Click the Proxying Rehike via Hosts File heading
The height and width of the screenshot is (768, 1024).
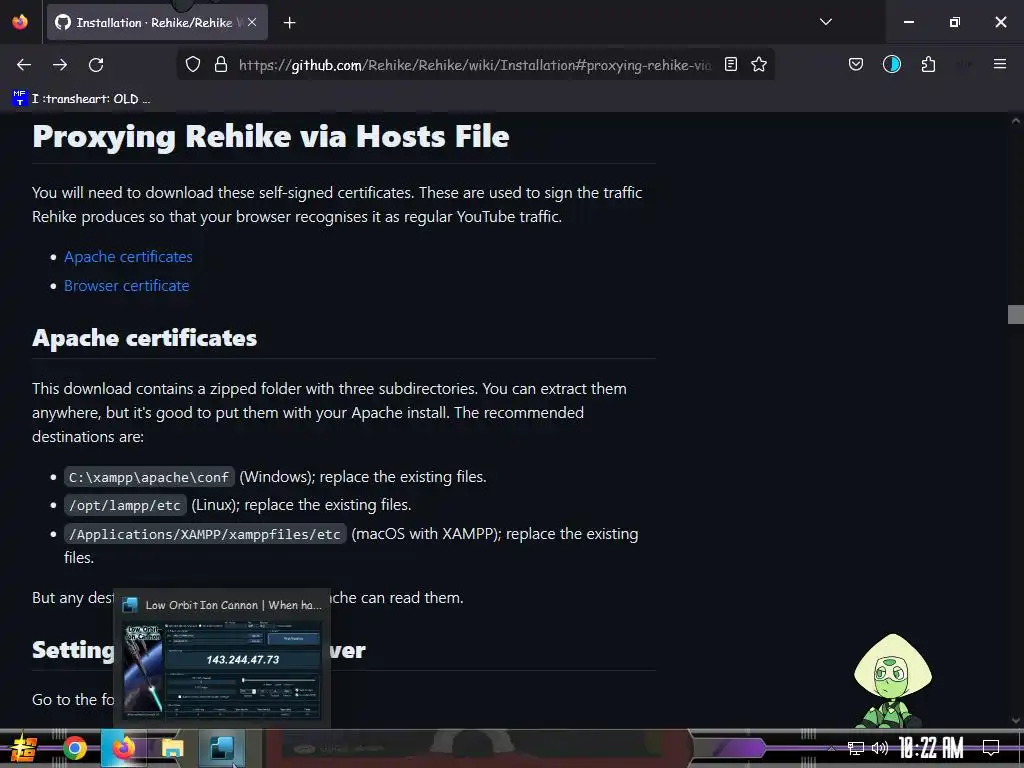point(270,136)
